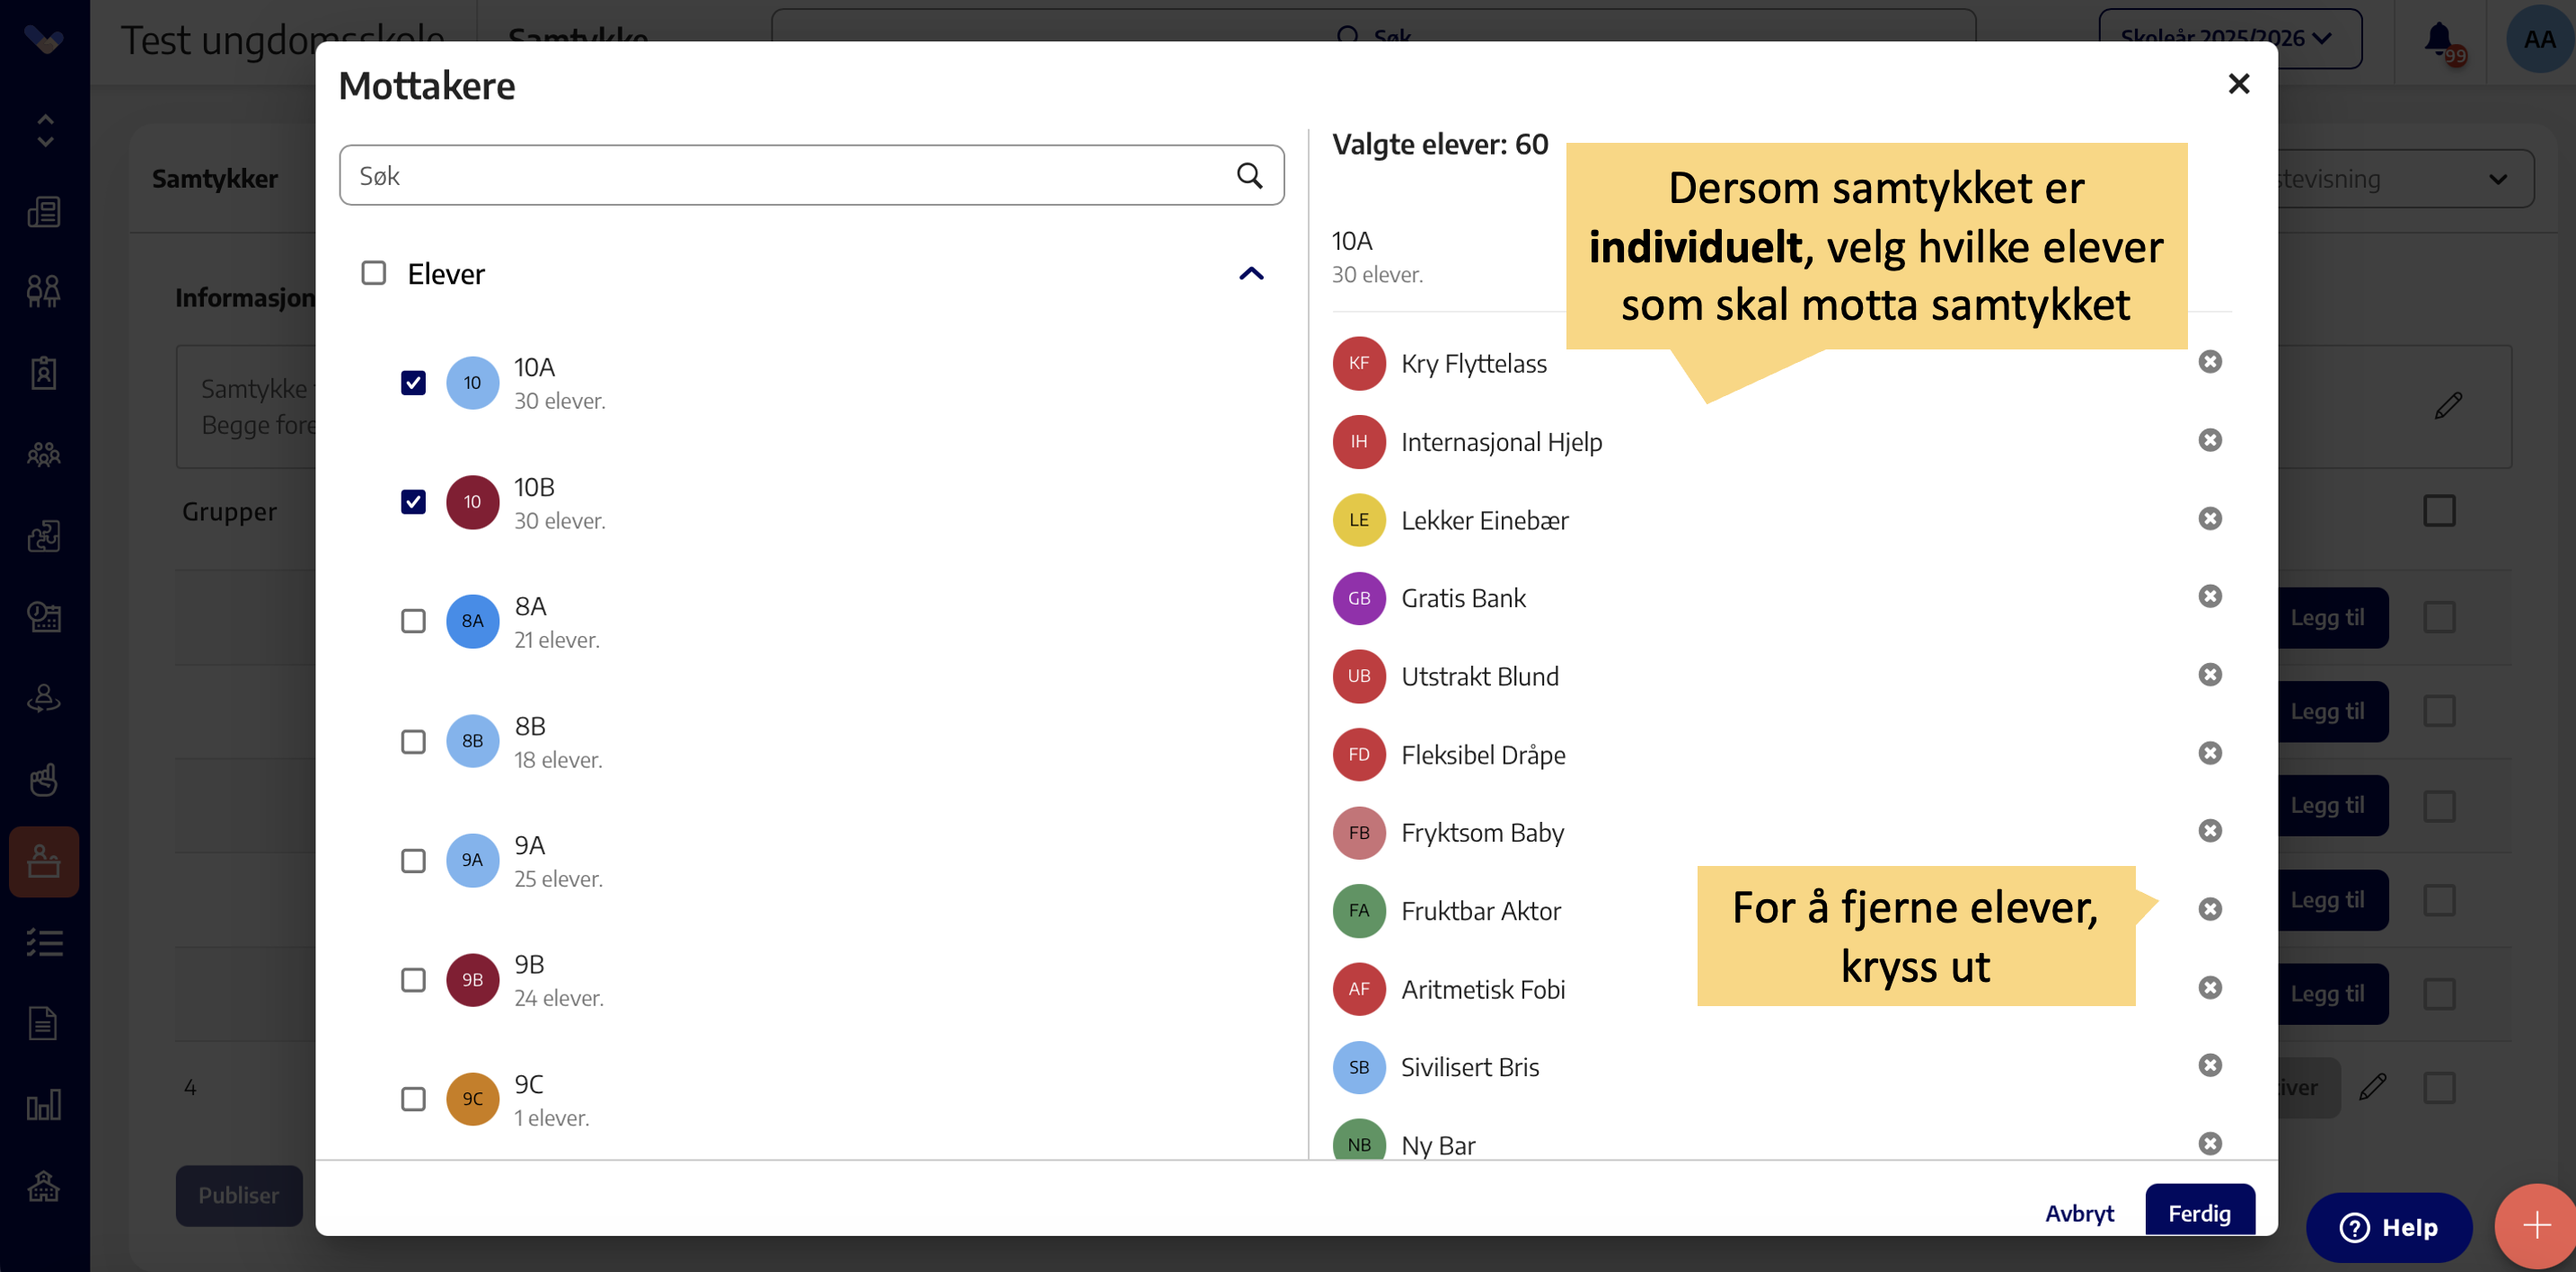
Task: Click the 'Fryktsom Baby' student name
Action: pyautogui.click(x=1482, y=833)
